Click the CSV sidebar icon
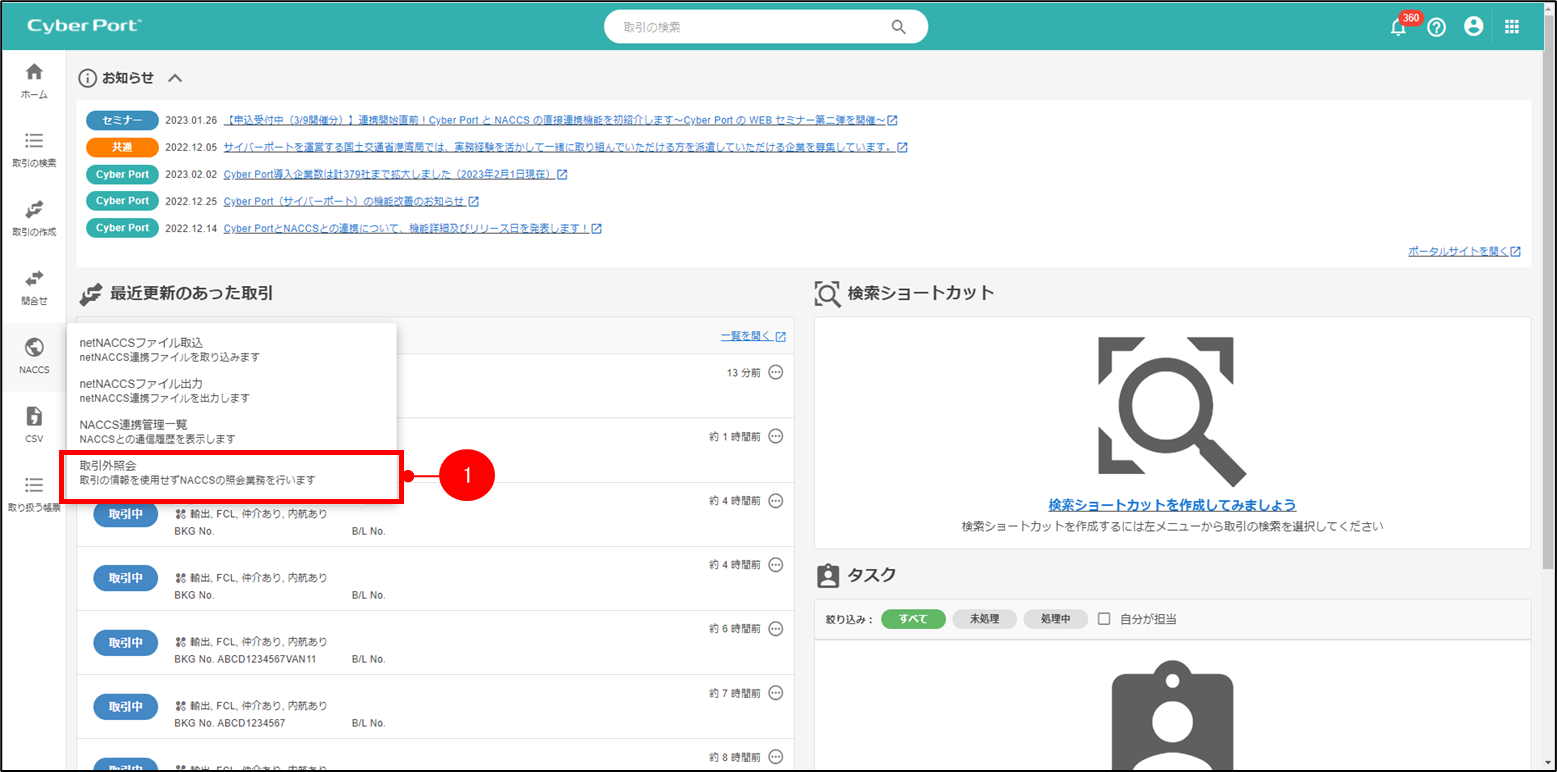 point(34,424)
